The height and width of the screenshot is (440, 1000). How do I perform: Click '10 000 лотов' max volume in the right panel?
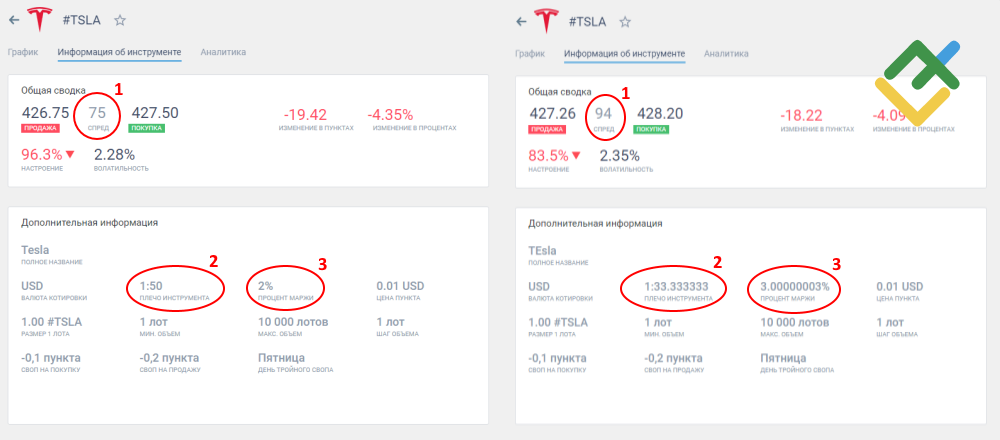pos(797,323)
